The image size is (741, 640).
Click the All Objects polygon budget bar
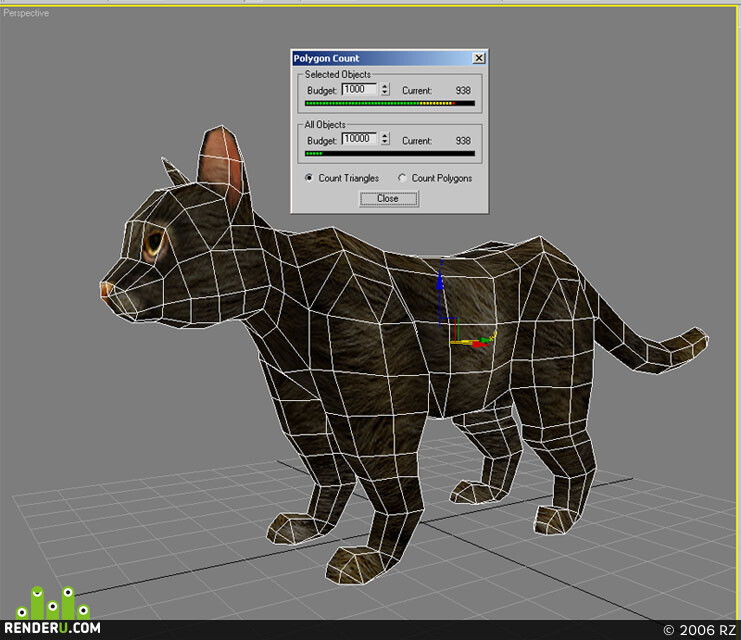pos(390,153)
